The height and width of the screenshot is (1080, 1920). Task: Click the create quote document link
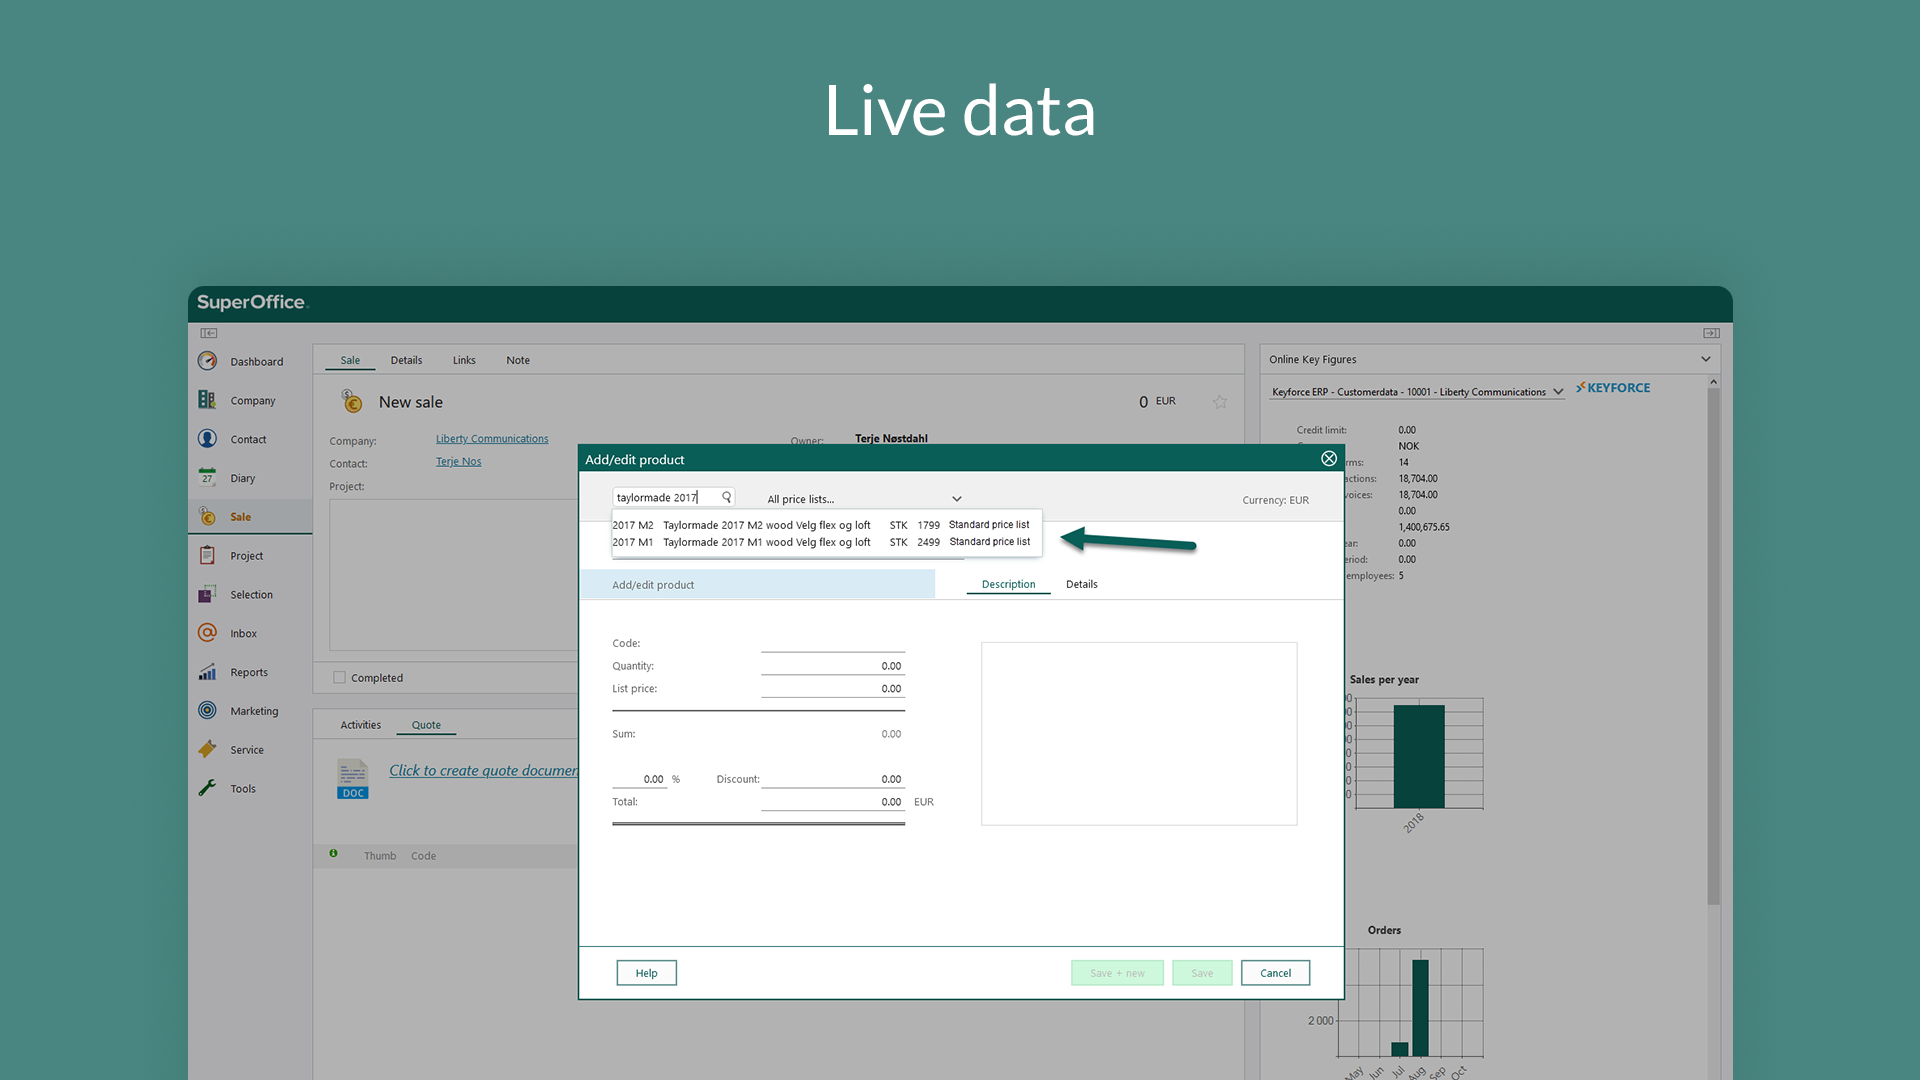point(483,770)
